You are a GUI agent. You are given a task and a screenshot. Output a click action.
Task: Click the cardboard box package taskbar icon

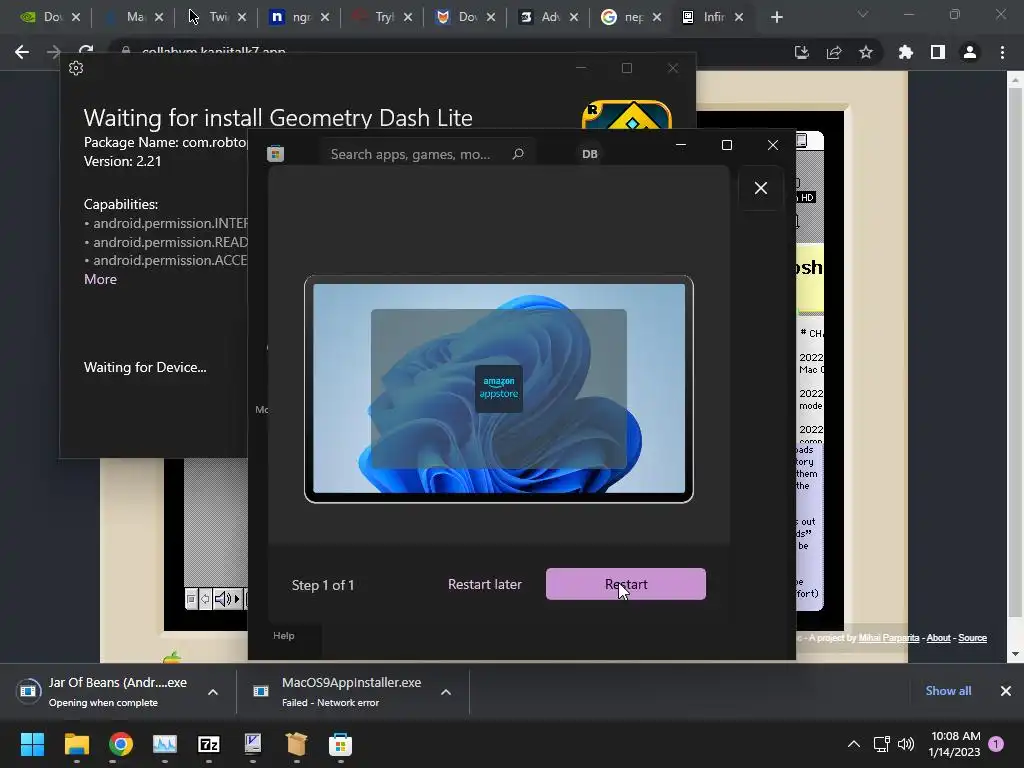(x=296, y=744)
